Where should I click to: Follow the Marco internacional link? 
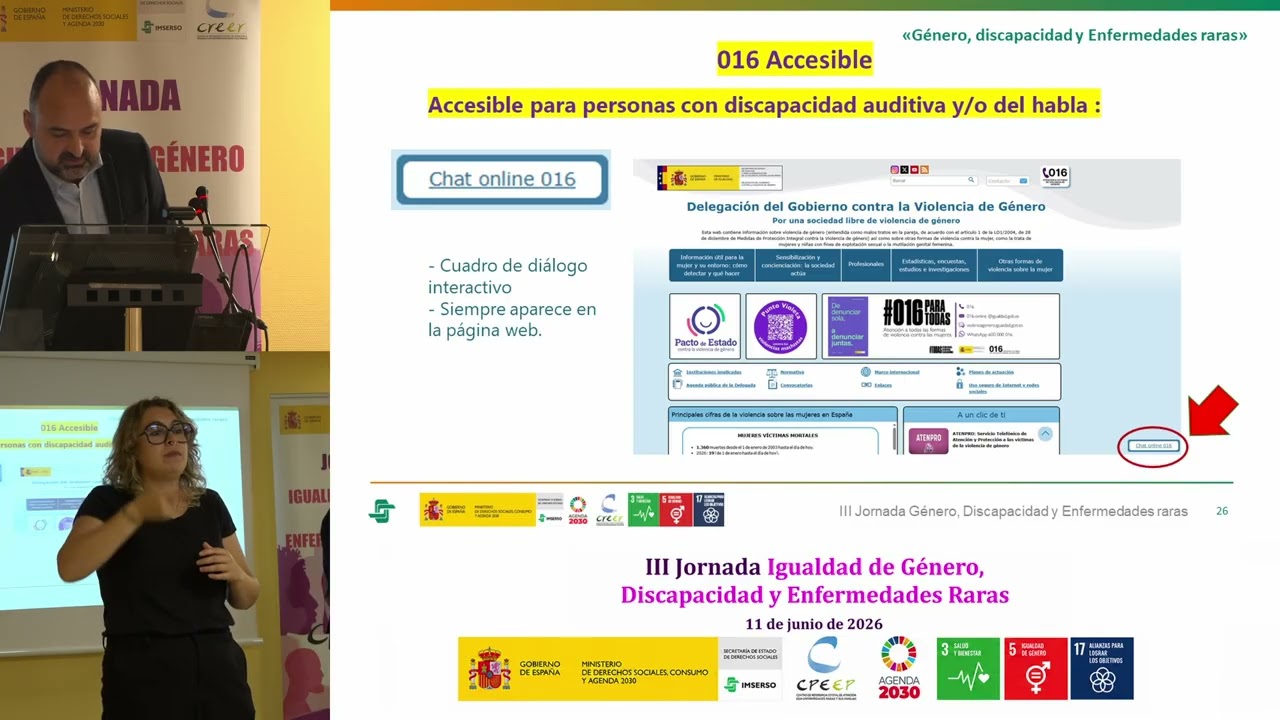tap(897, 372)
